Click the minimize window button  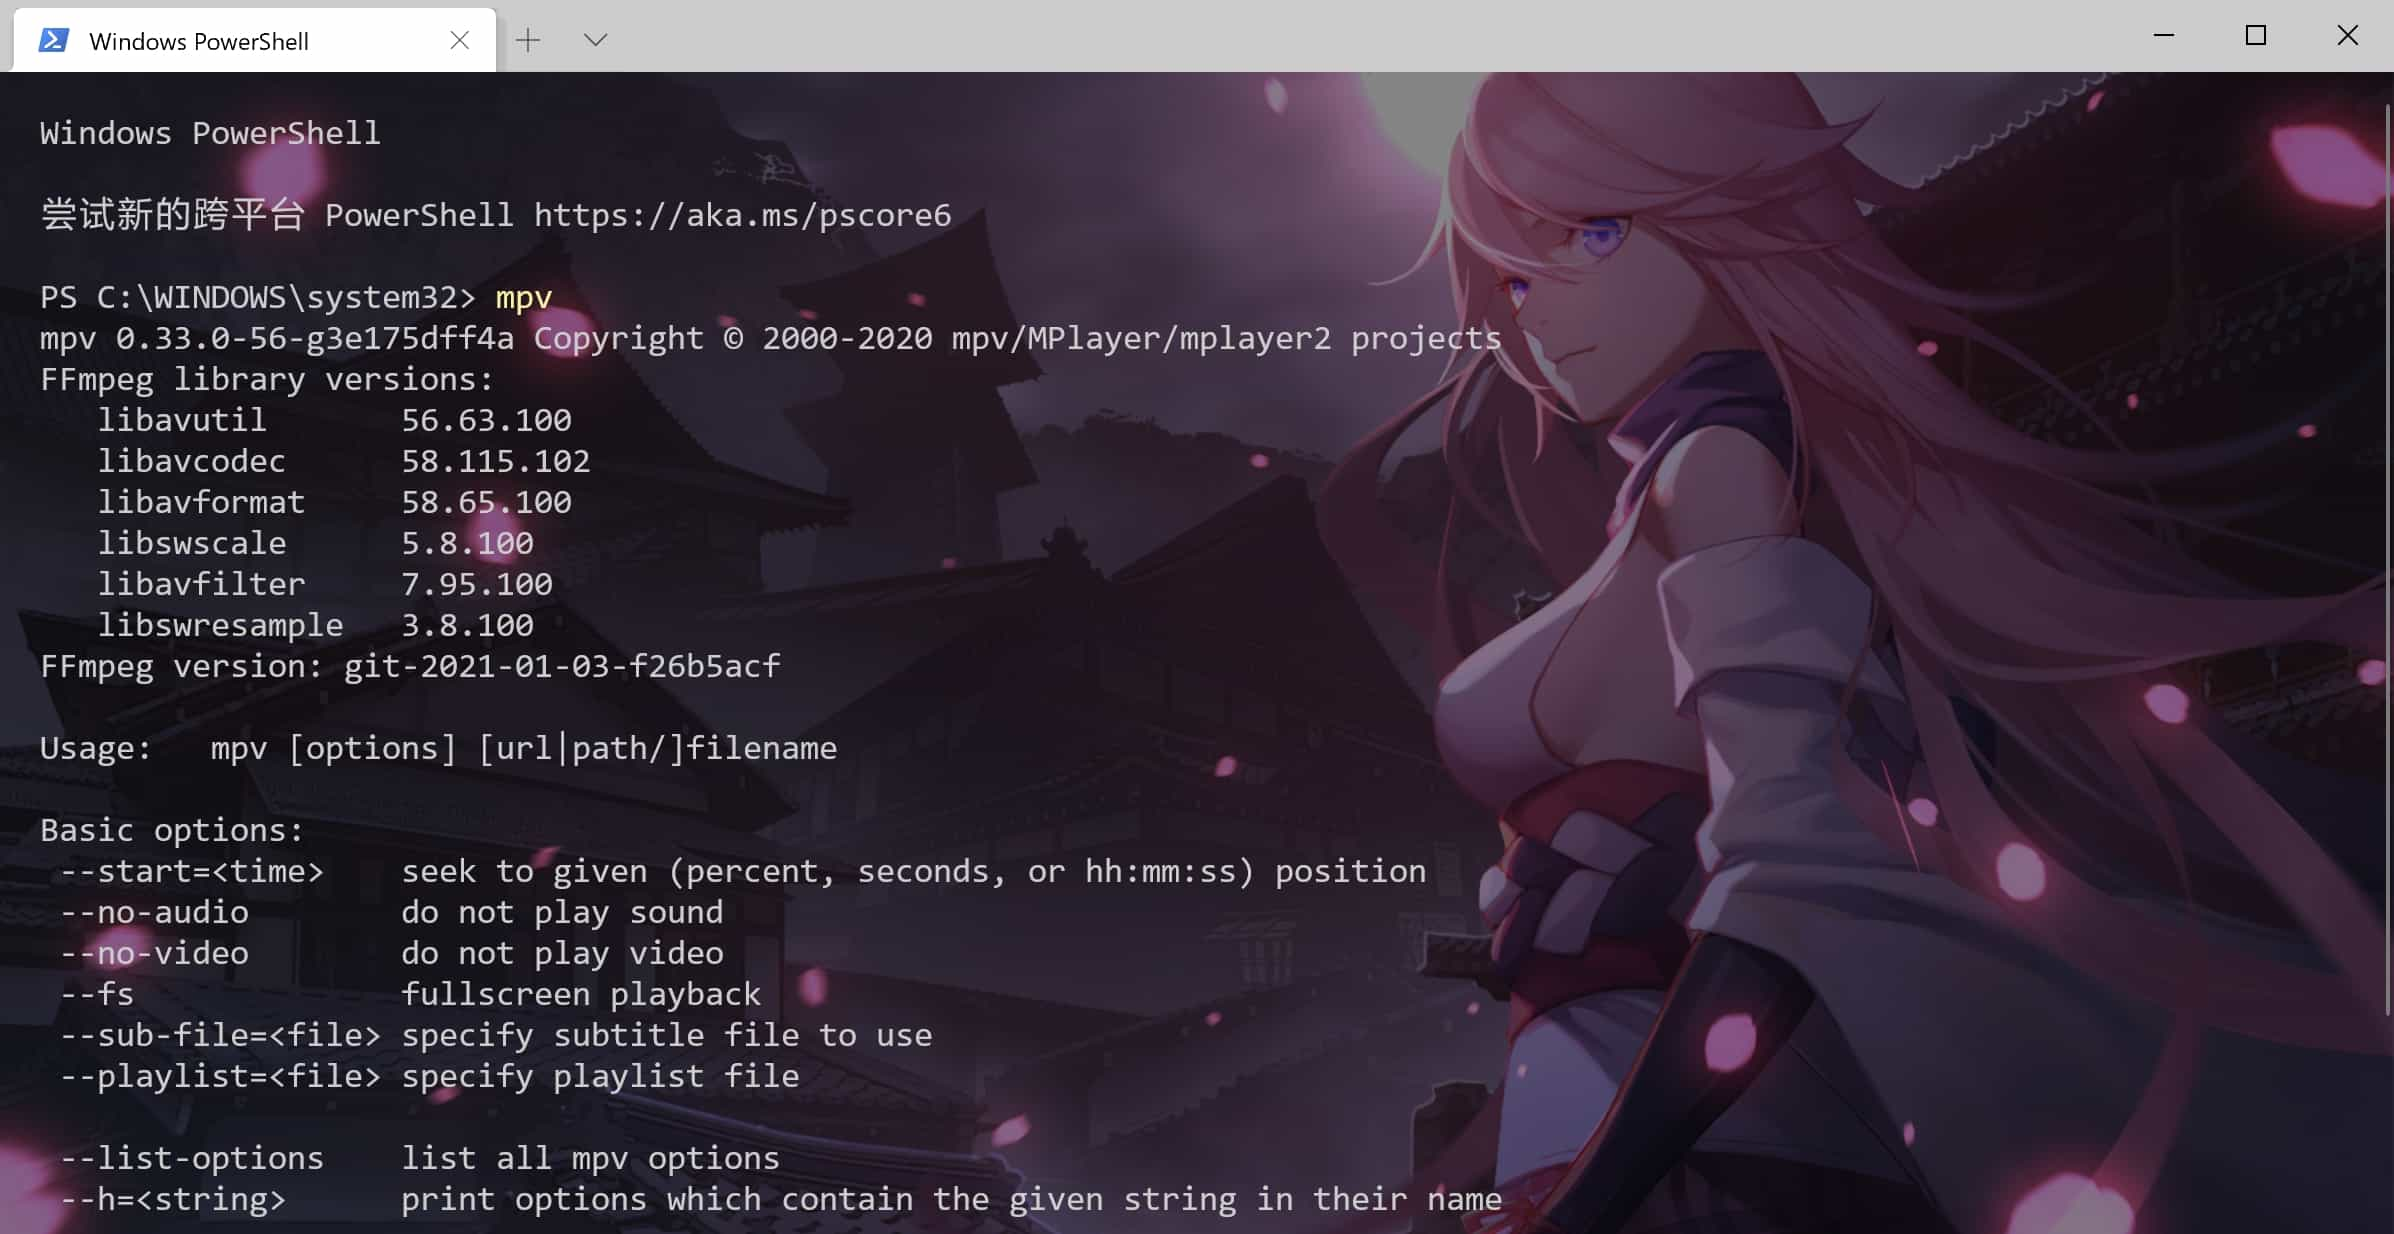[x=2166, y=33]
